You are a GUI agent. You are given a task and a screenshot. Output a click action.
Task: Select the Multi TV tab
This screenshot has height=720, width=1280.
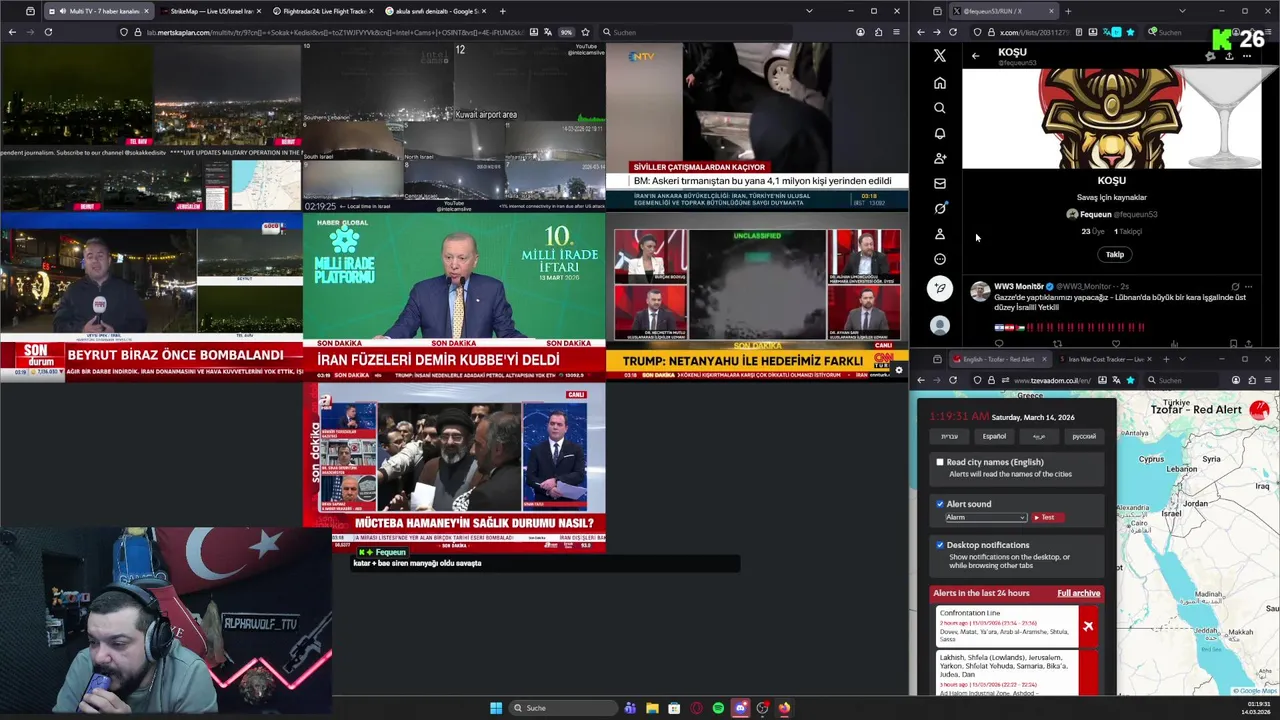[97, 11]
